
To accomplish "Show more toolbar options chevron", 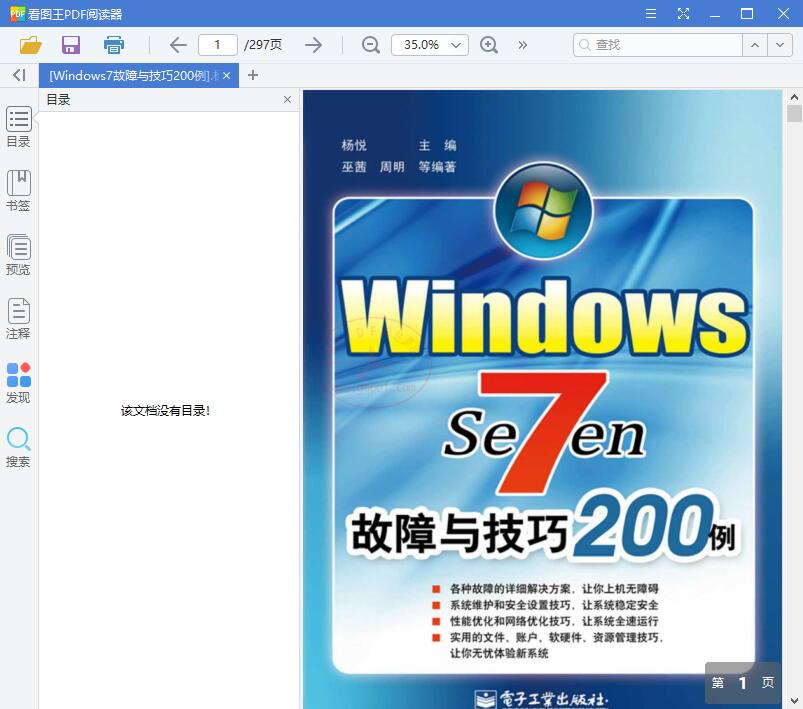I will point(522,45).
